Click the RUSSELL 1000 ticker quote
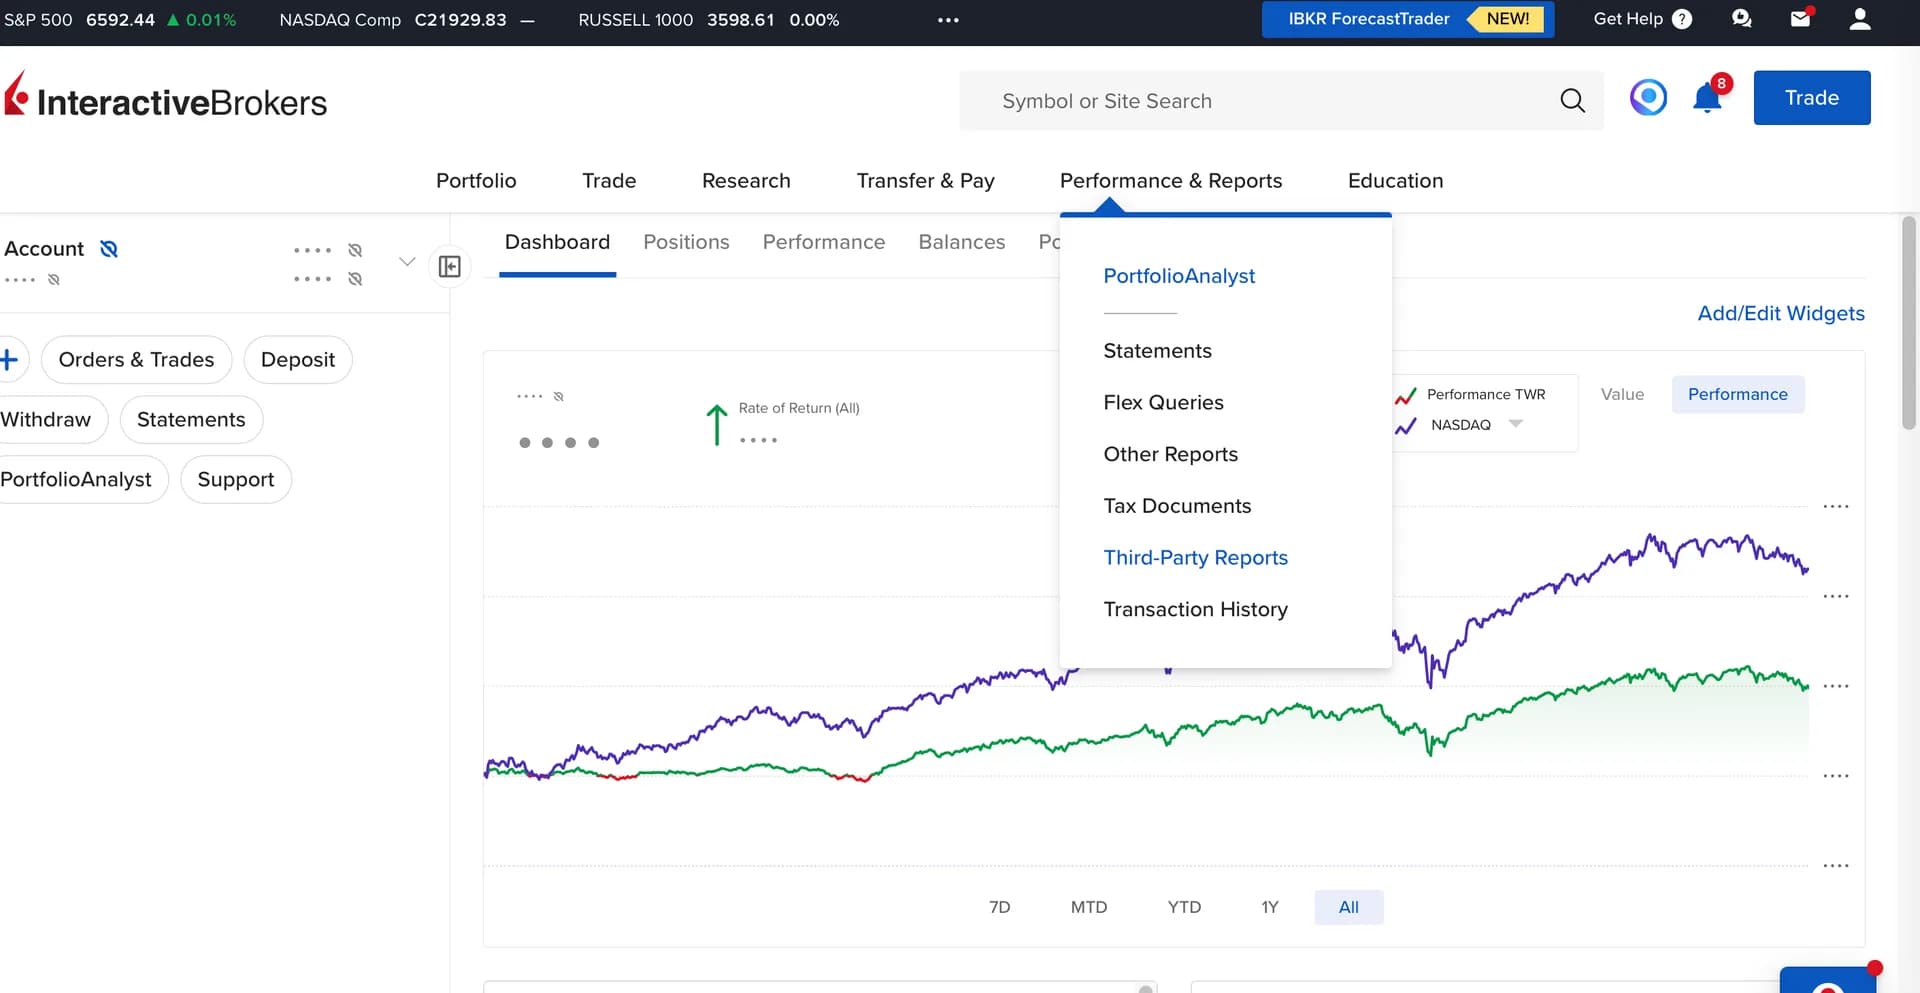 [x=709, y=20]
